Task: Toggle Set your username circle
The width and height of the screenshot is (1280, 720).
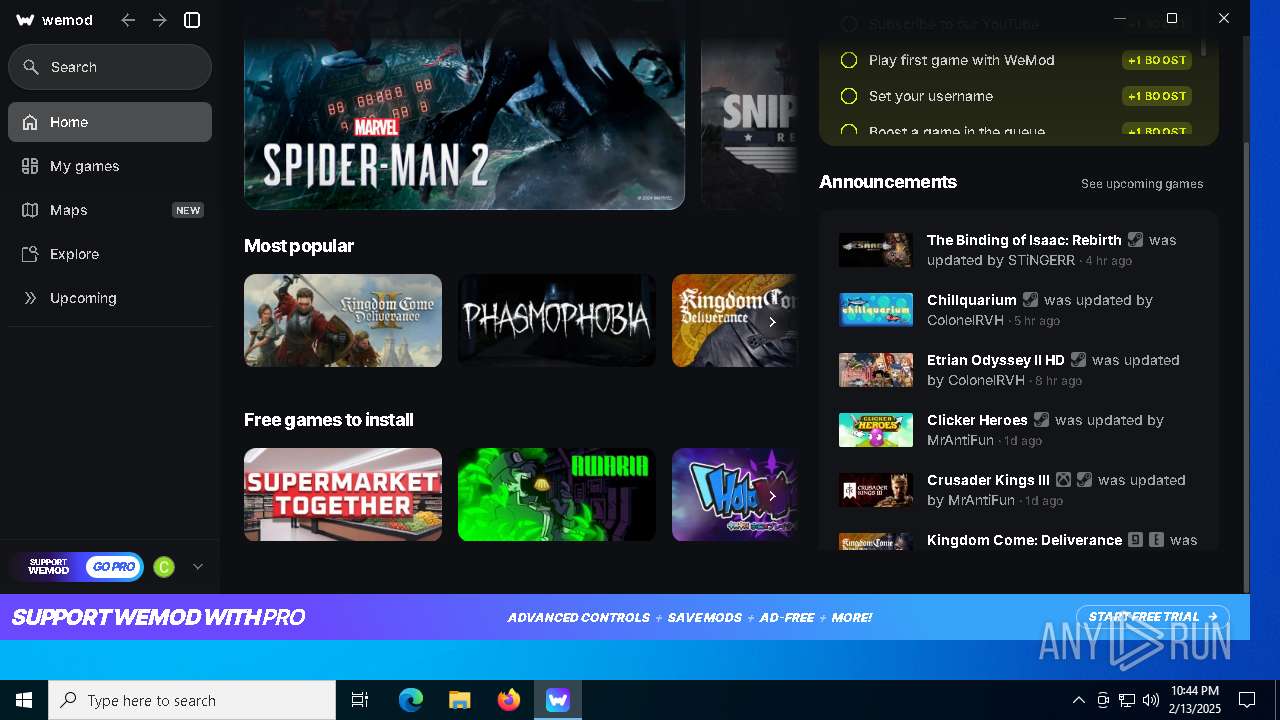Action: point(849,96)
